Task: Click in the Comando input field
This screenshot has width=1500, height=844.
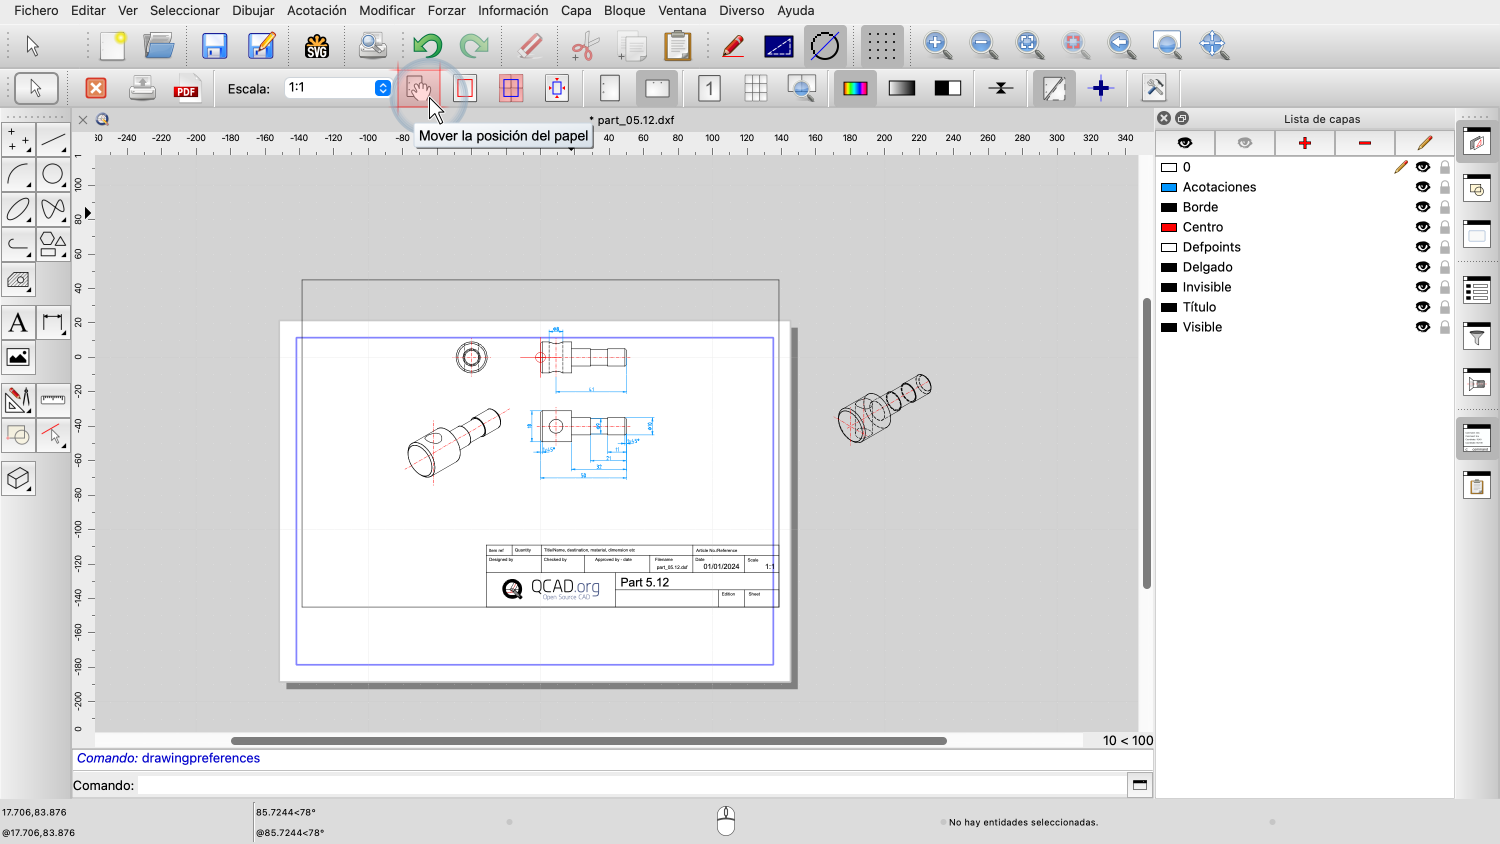Action: pyautogui.click(x=630, y=785)
